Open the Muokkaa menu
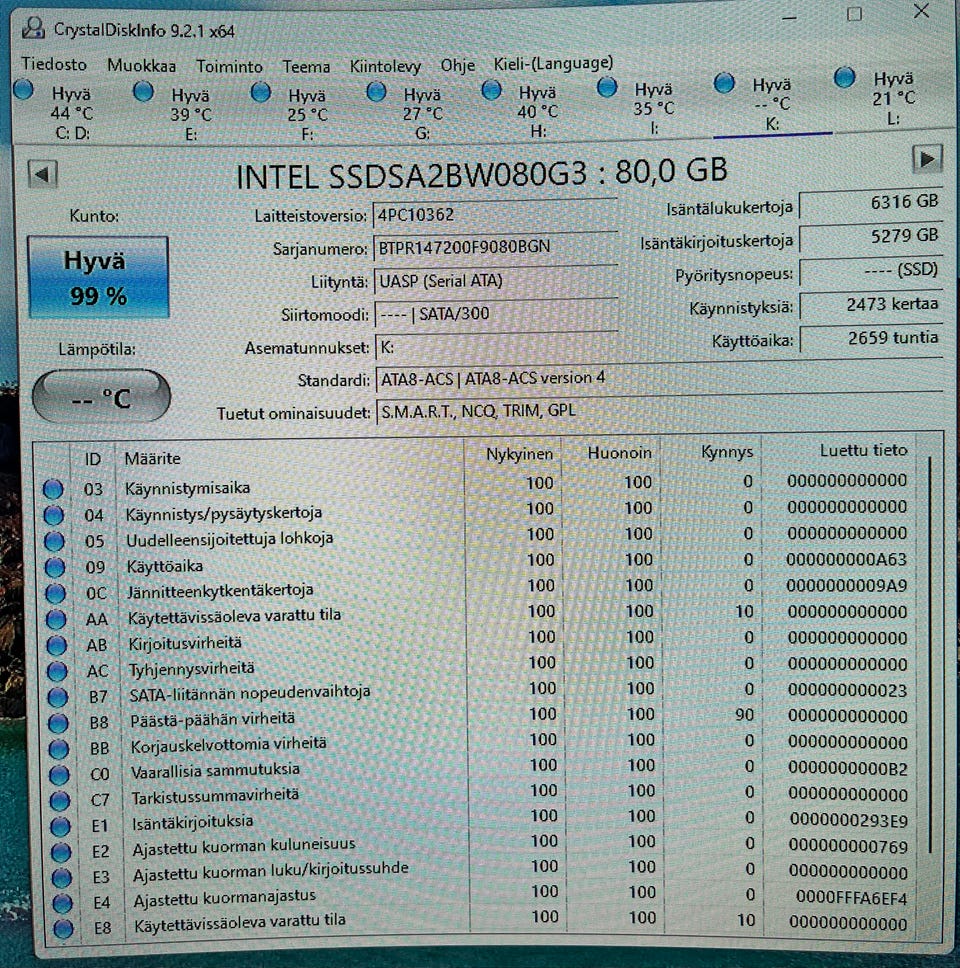The width and height of the screenshot is (960, 968). coord(141,65)
